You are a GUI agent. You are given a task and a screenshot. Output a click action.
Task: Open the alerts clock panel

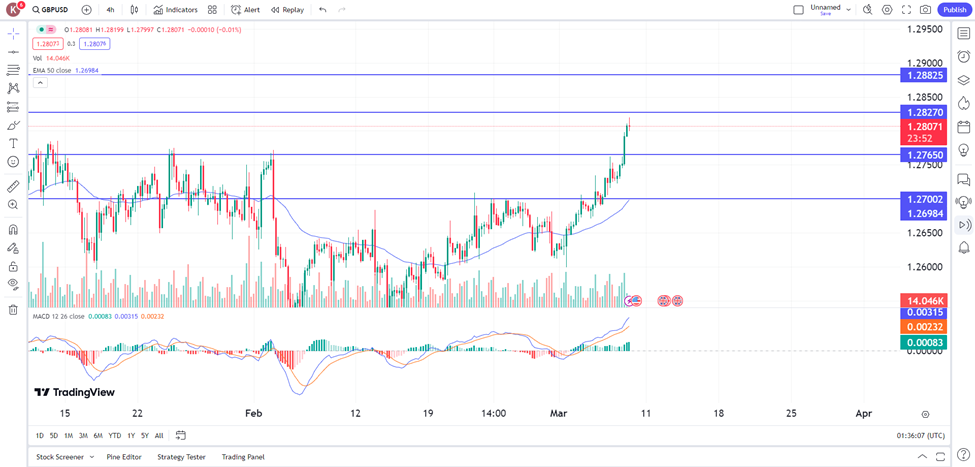[963, 57]
